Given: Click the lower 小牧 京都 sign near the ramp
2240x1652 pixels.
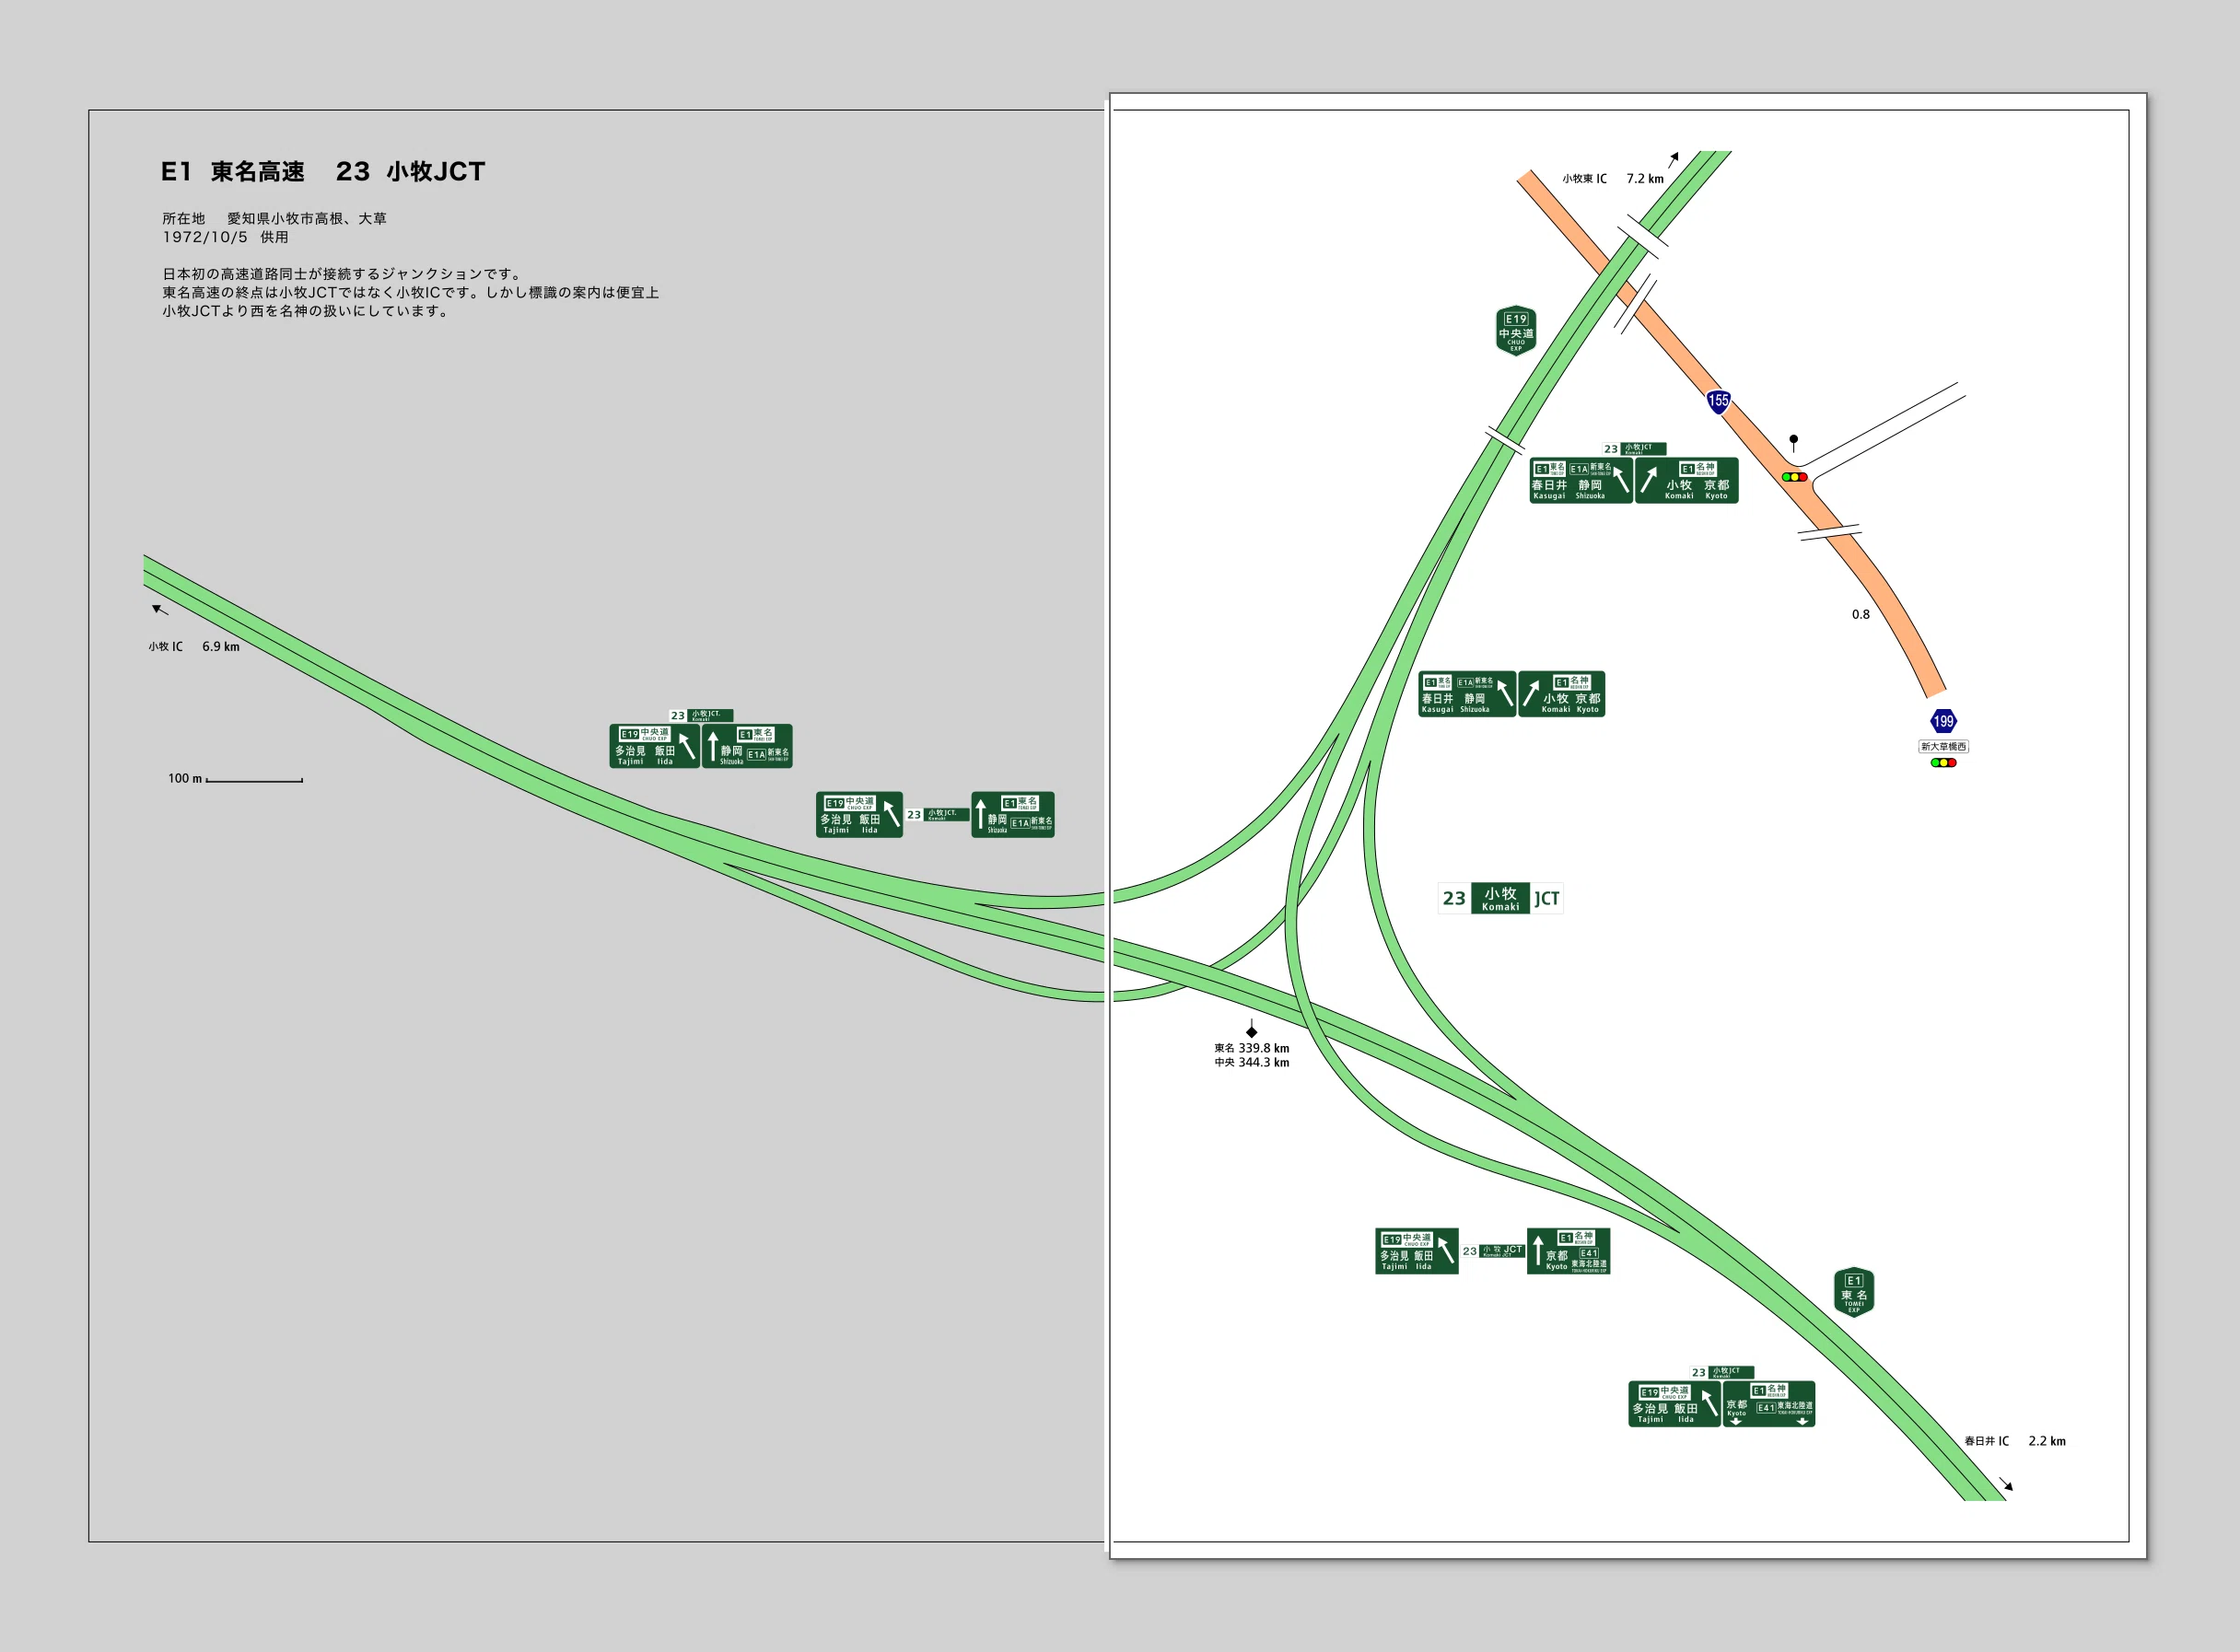Looking at the screenshot, I should tap(1562, 694).
